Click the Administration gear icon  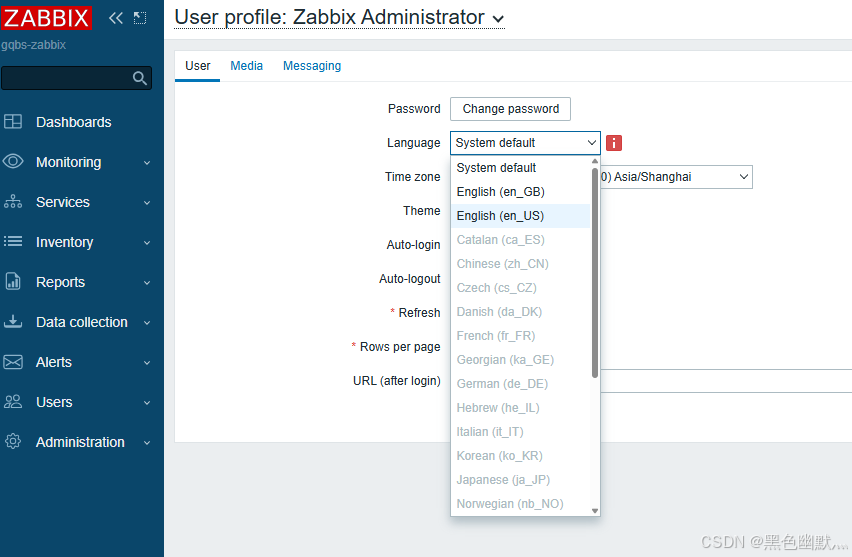[x=13, y=441]
